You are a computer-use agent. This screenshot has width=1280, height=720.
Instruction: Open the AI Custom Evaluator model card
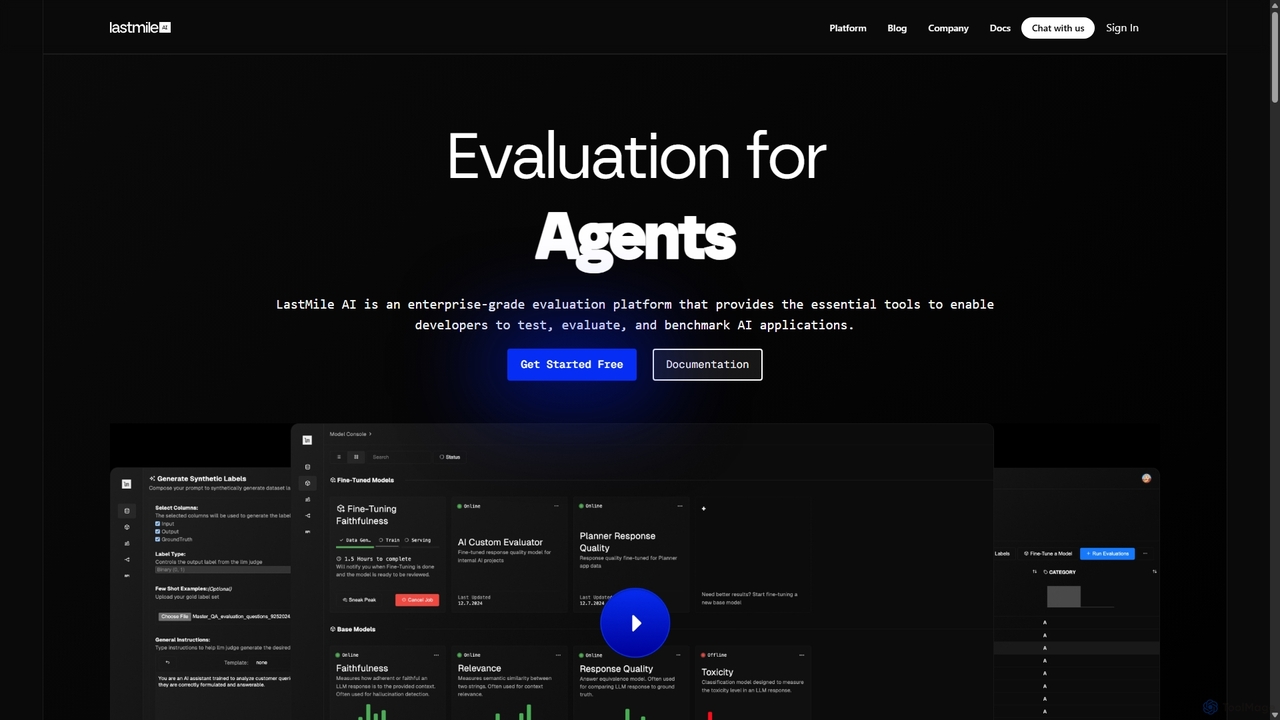click(510, 554)
